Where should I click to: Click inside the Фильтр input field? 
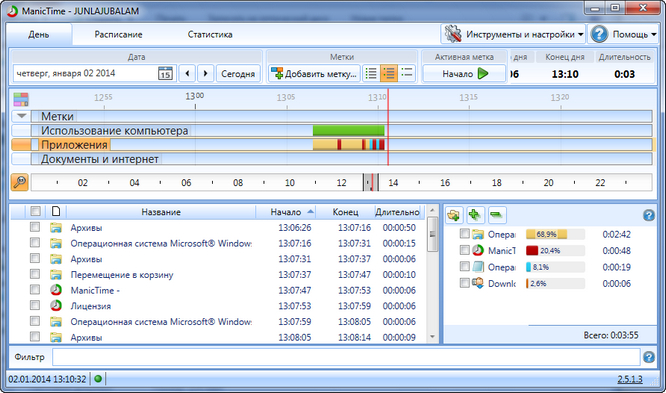click(346, 357)
